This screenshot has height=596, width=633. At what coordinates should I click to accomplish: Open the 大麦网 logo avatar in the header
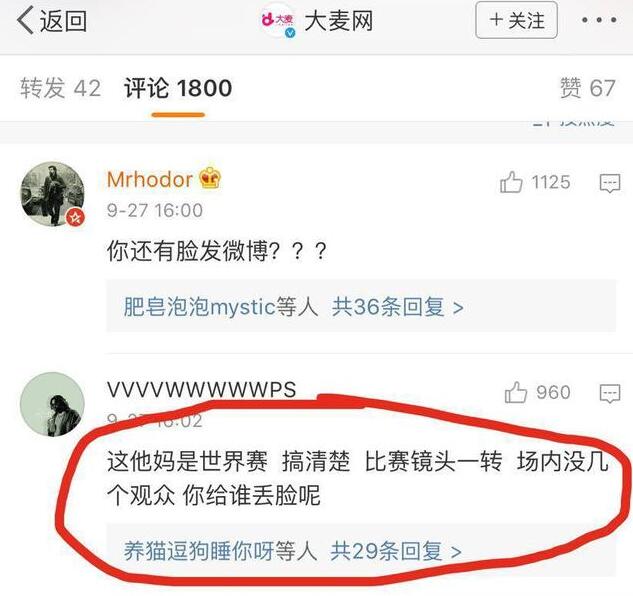coord(279,21)
